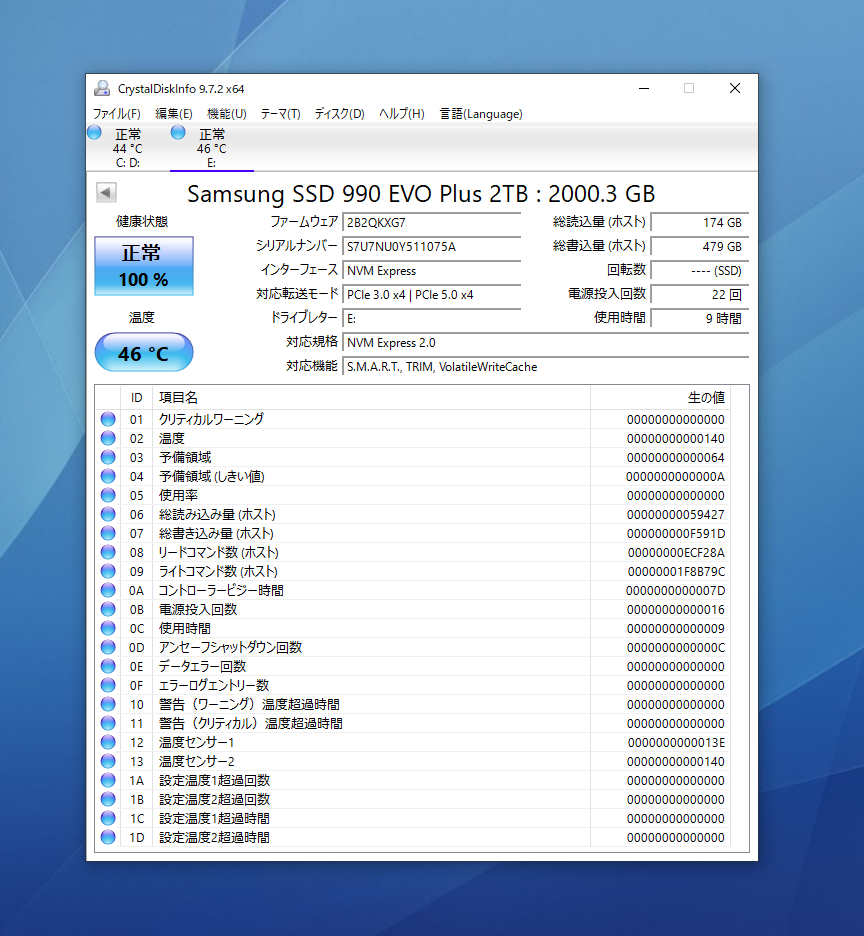Select the row label 設定温度2超過時間
Image resolution: width=864 pixels, height=936 pixels.
[214, 838]
